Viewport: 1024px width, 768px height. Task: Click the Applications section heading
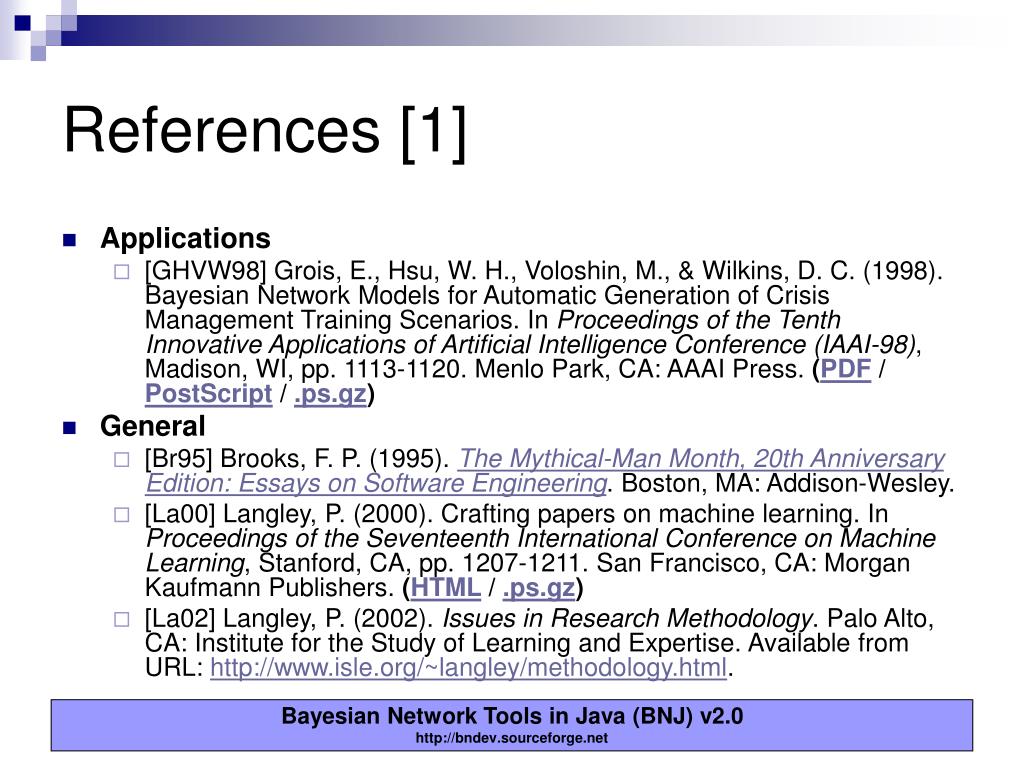(185, 238)
